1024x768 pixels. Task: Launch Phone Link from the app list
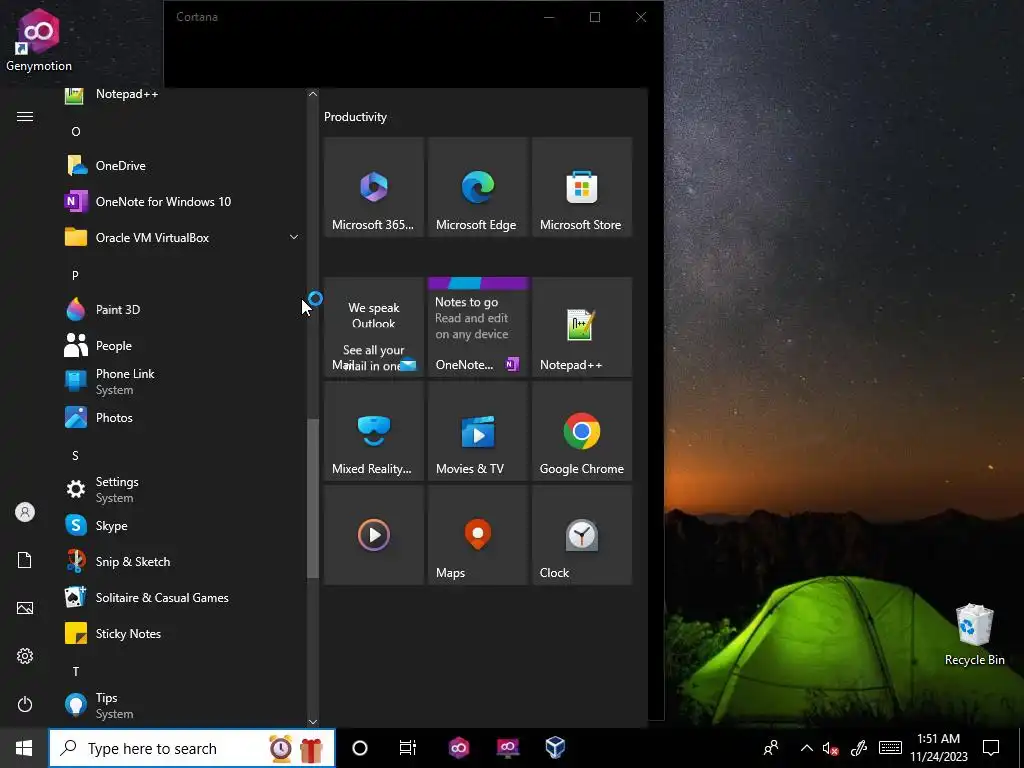coord(183,381)
